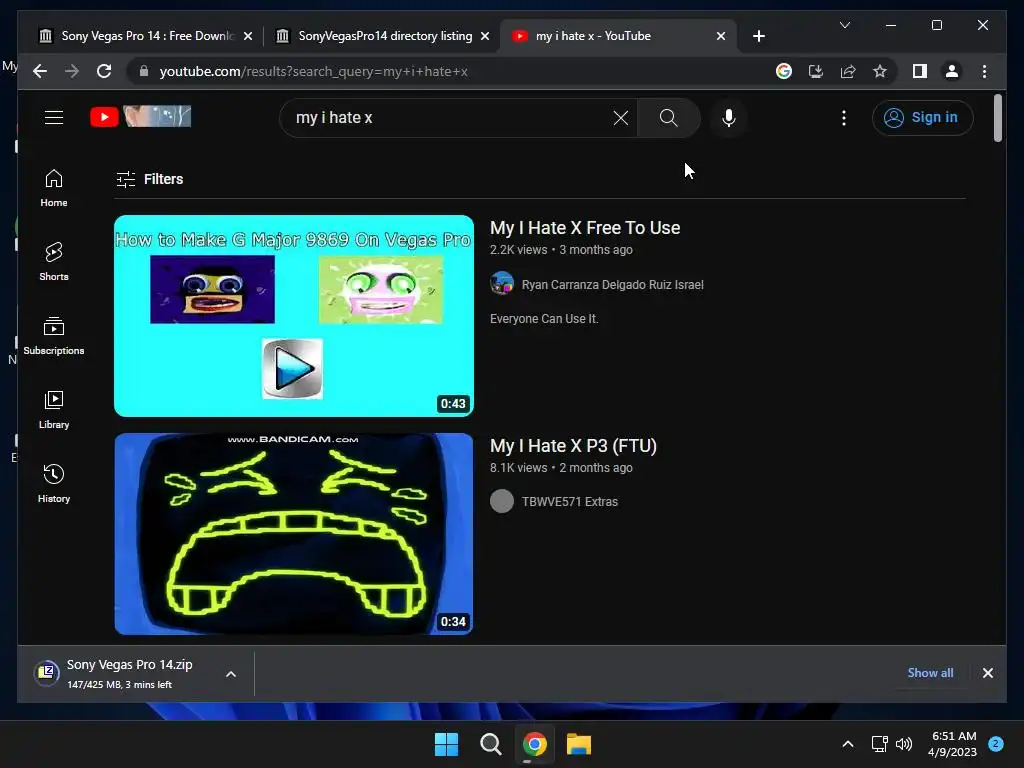Open Ryan Carranza channel avatar
The image size is (1024, 768).
502,283
